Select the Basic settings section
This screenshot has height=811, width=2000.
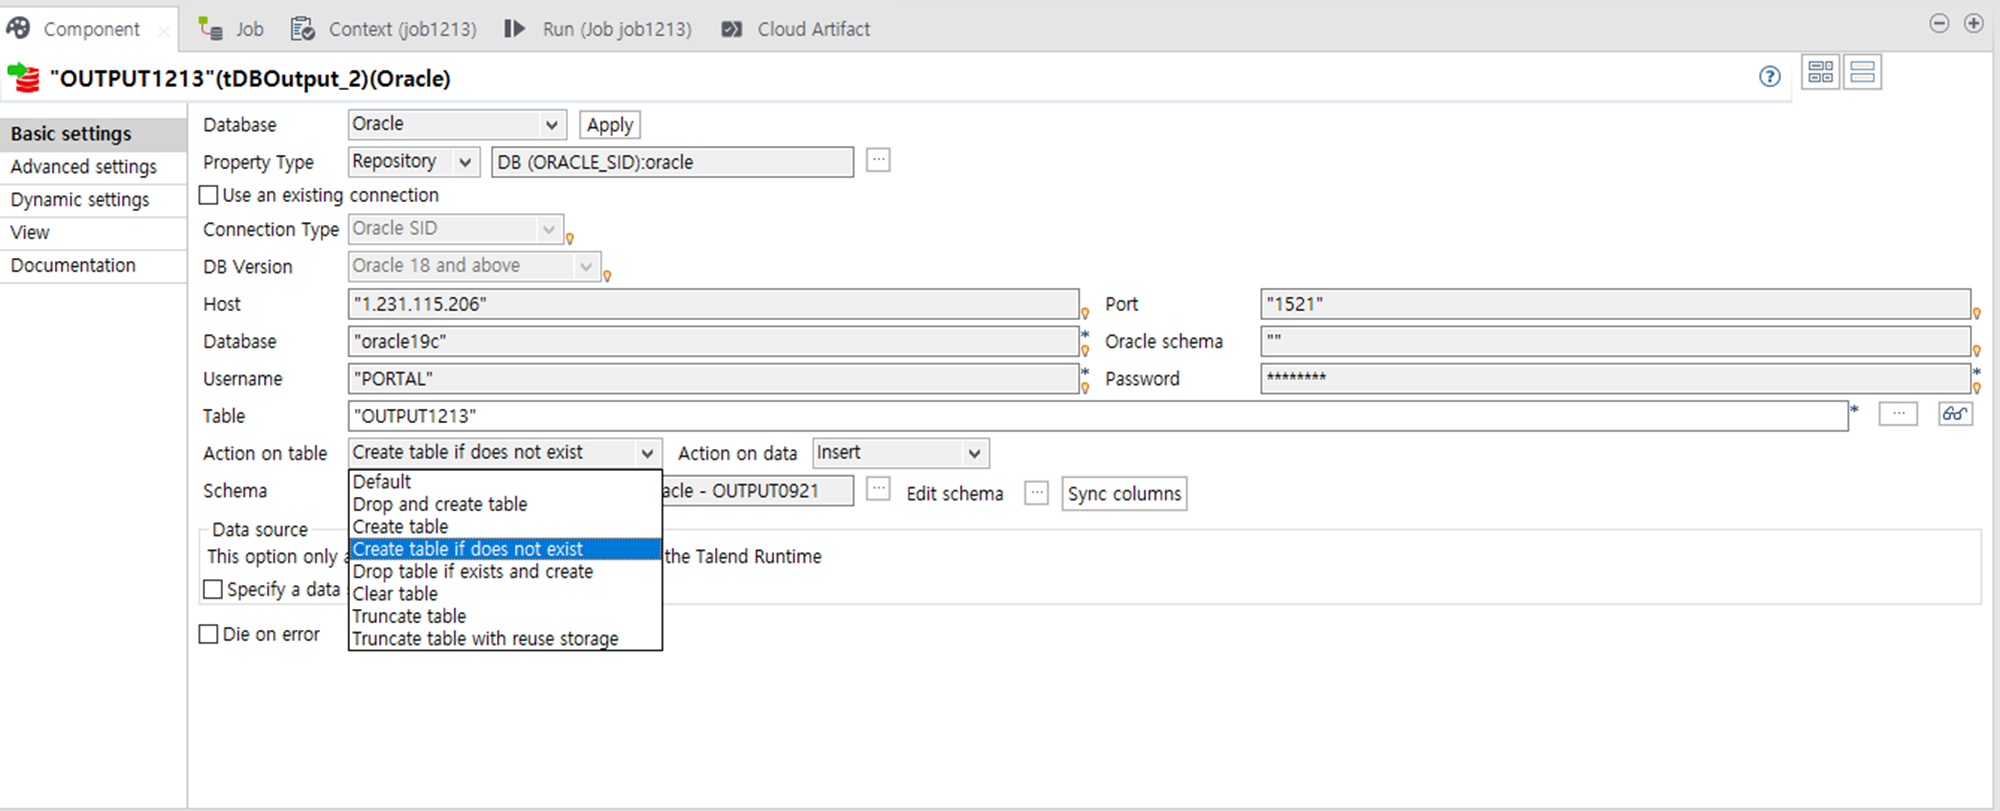click(x=93, y=134)
